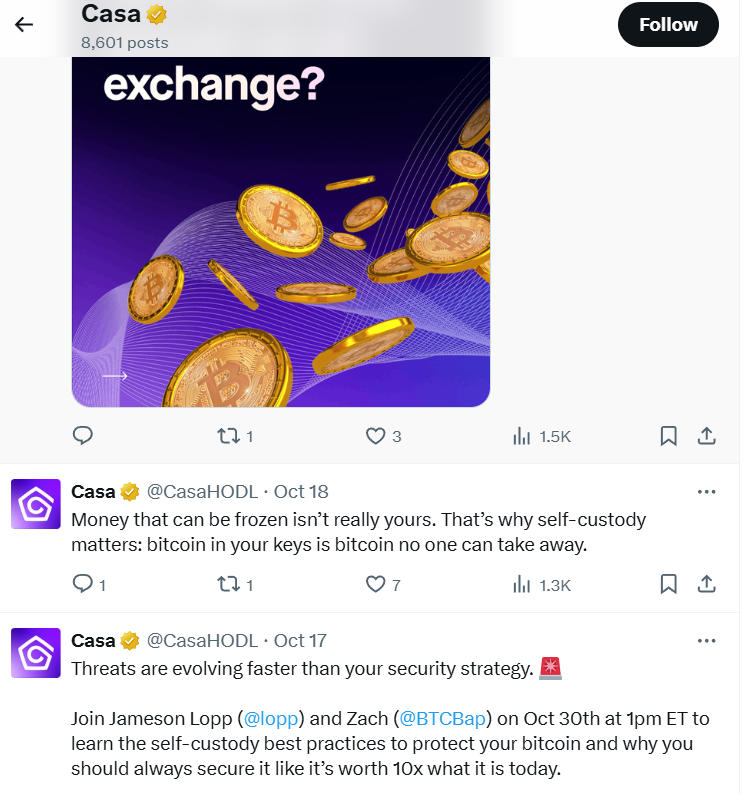Share the bitcoin exchange image post
Screen dimensions: 749x795
coord(706,436)
